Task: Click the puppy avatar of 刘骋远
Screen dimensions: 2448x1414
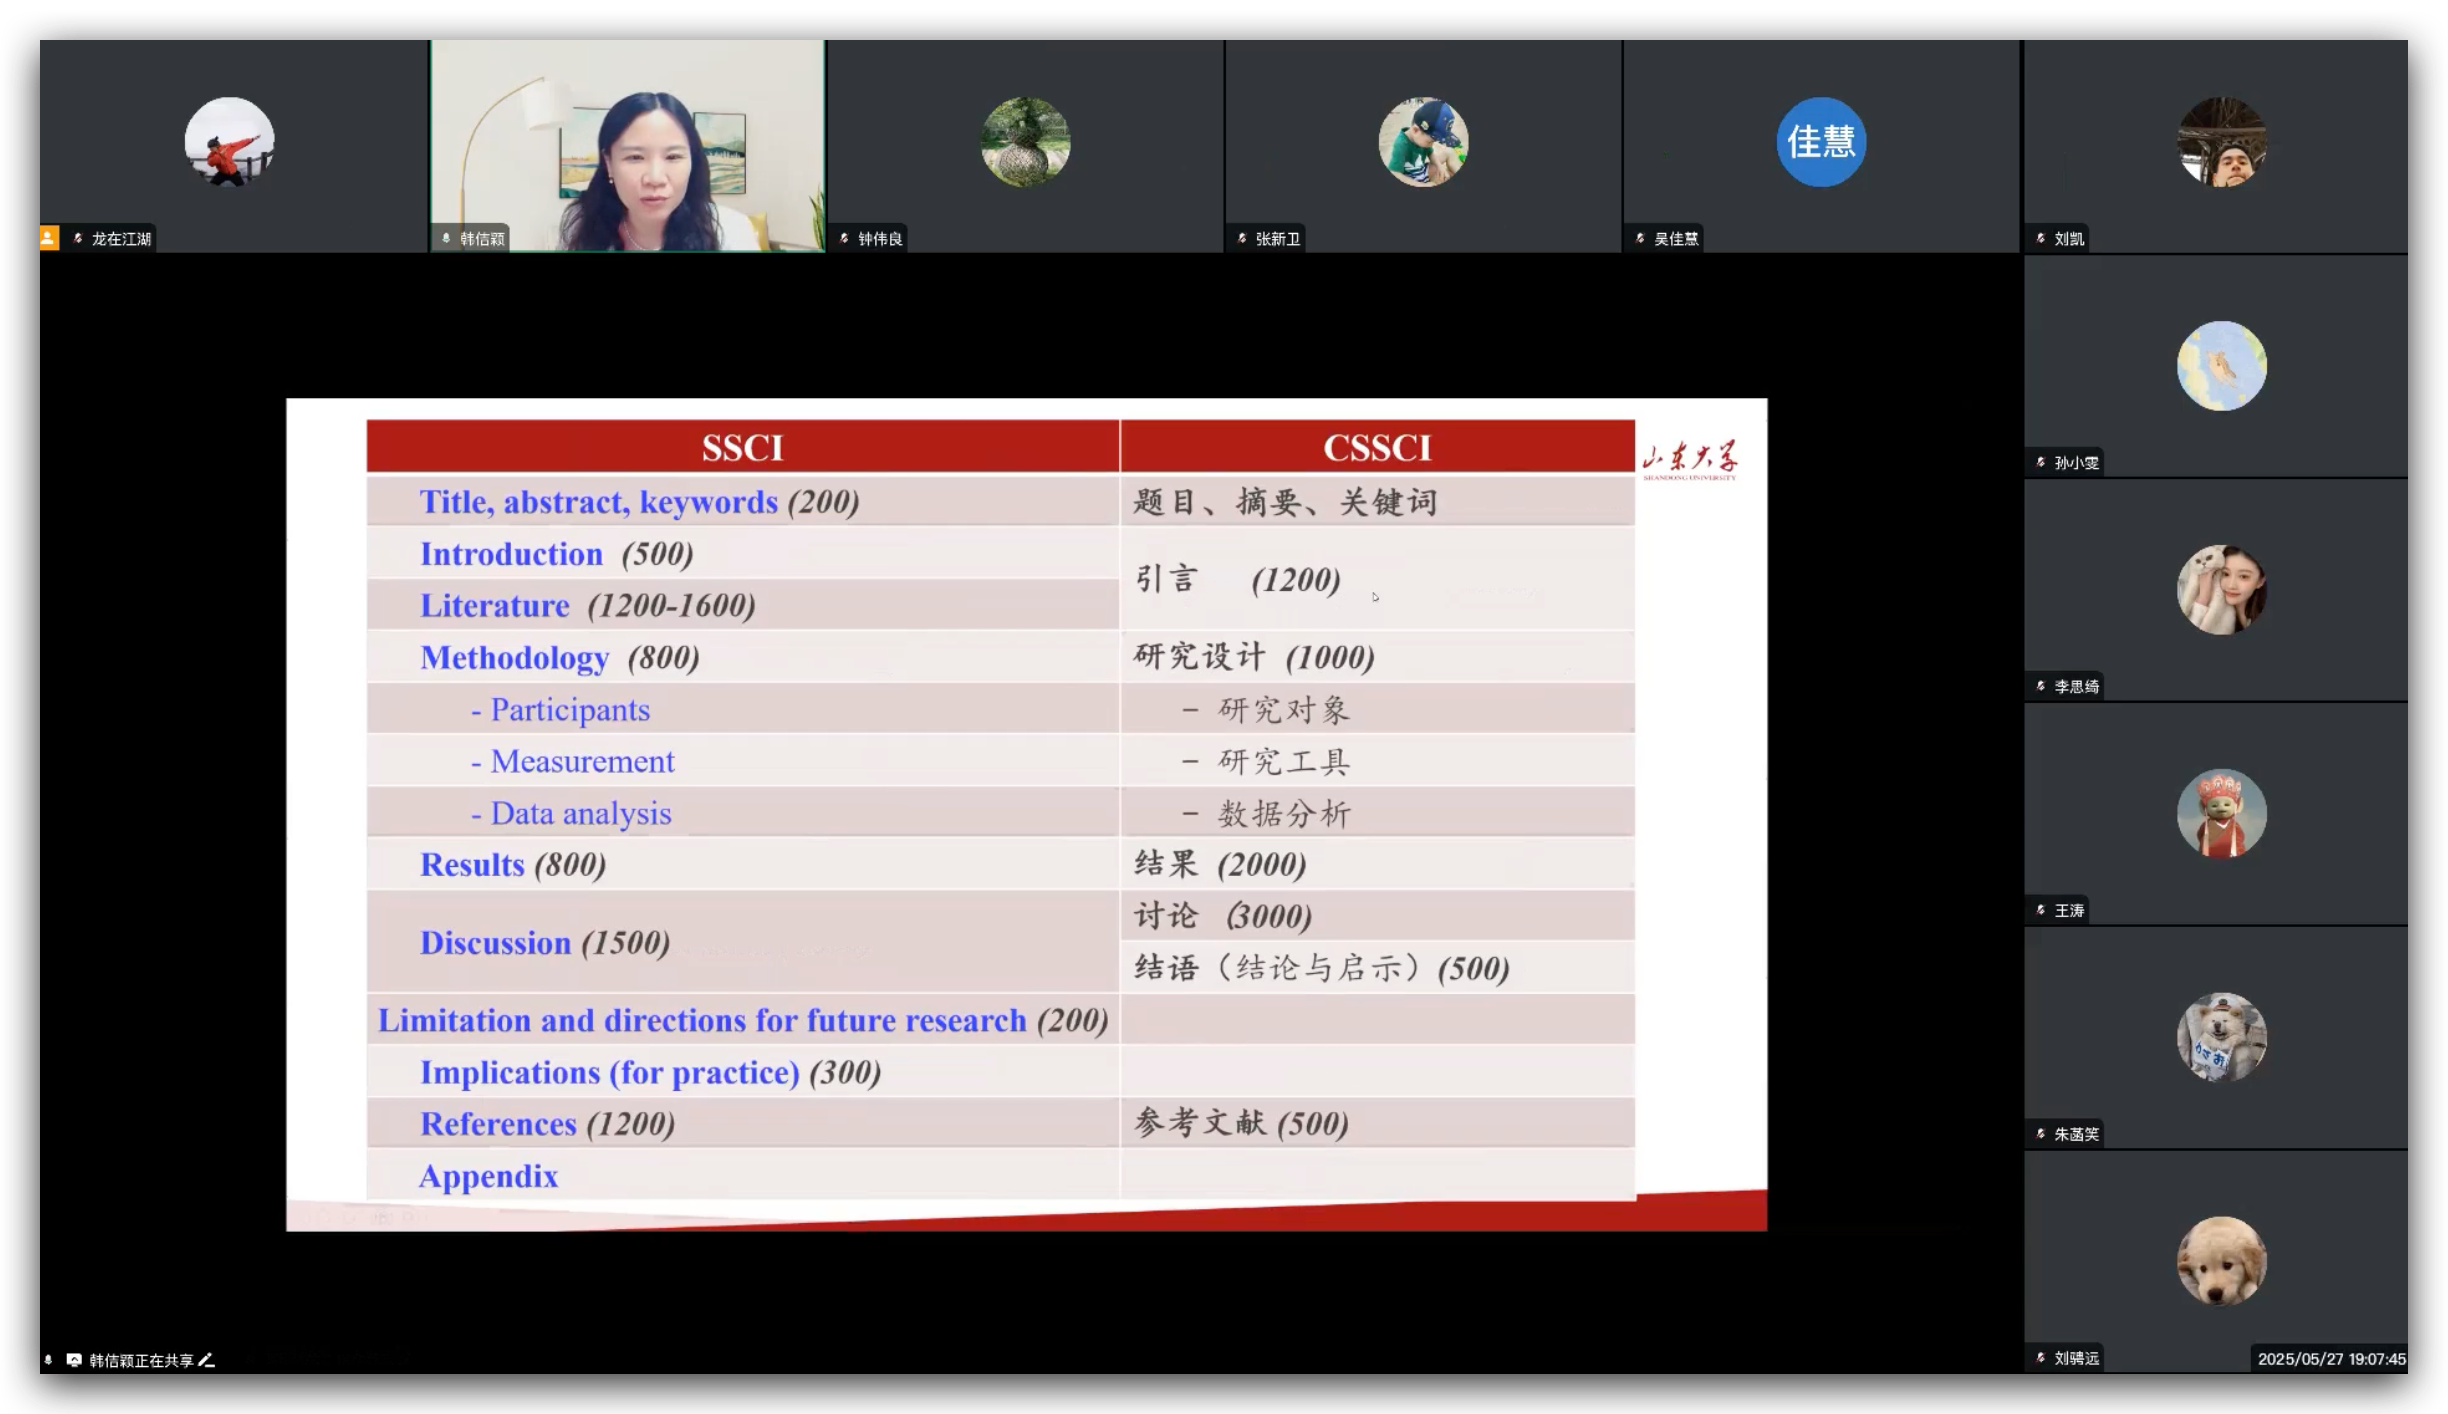Action: click(2221, 1260)
